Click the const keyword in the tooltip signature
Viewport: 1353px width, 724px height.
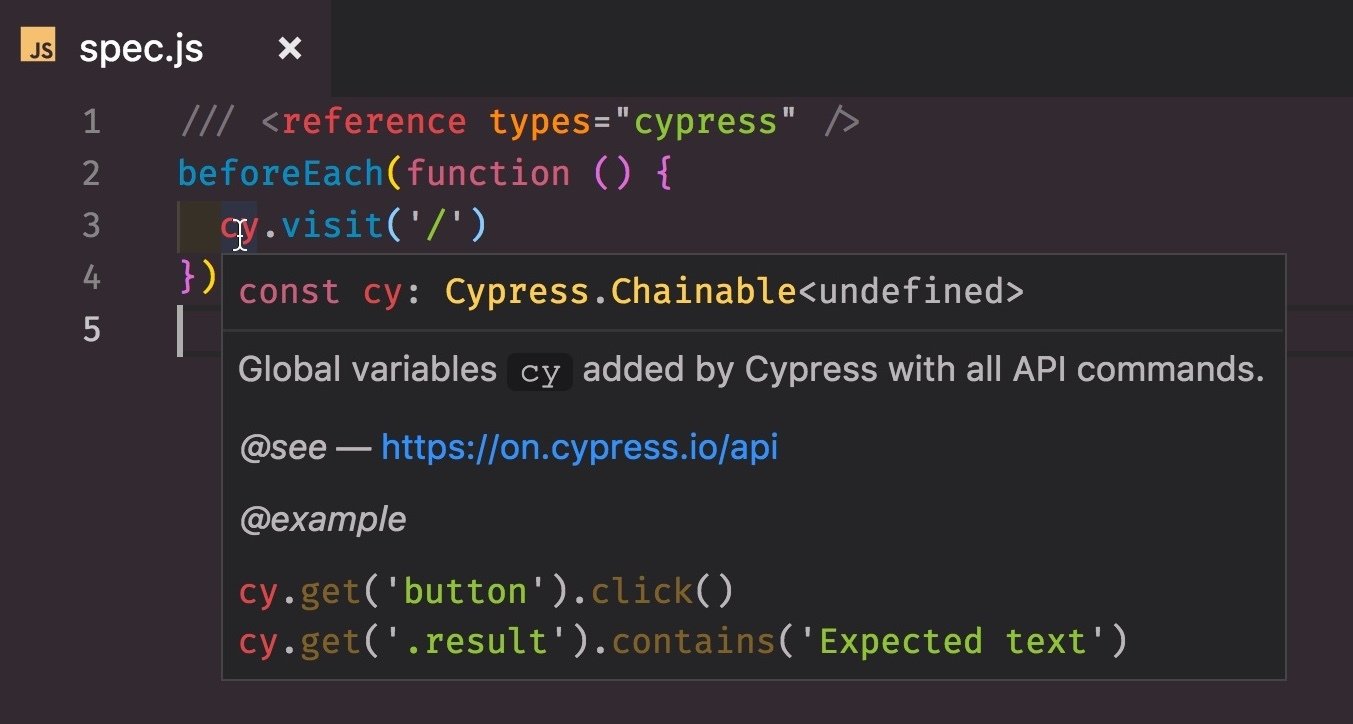[x=290, y=291]
